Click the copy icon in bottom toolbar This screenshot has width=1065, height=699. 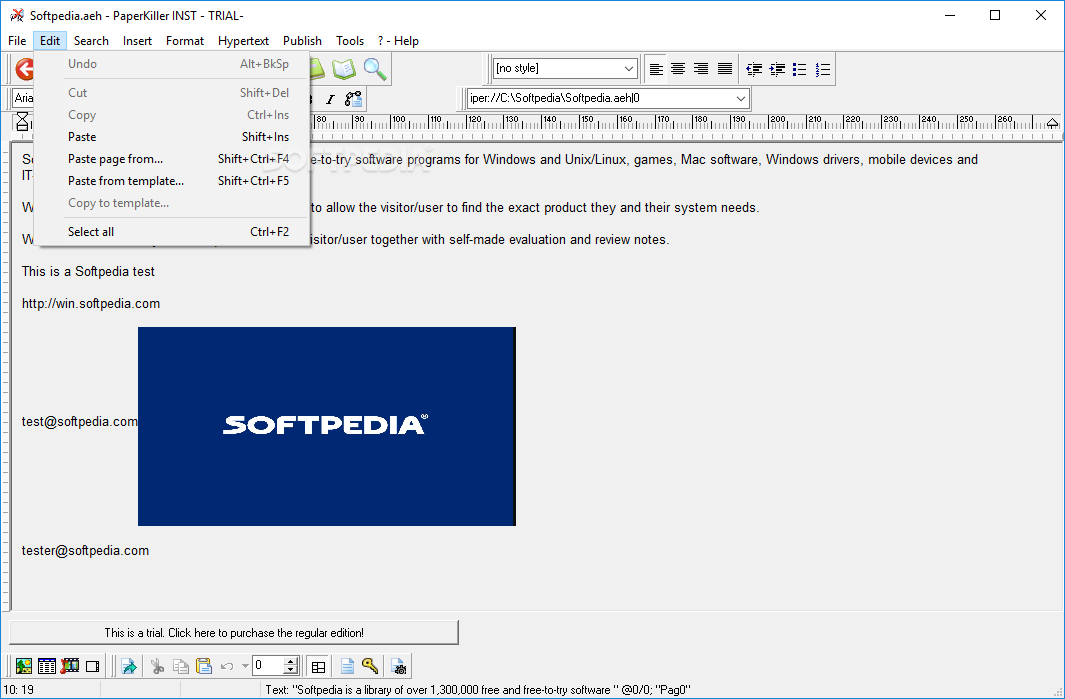click(x=181, y=666)
